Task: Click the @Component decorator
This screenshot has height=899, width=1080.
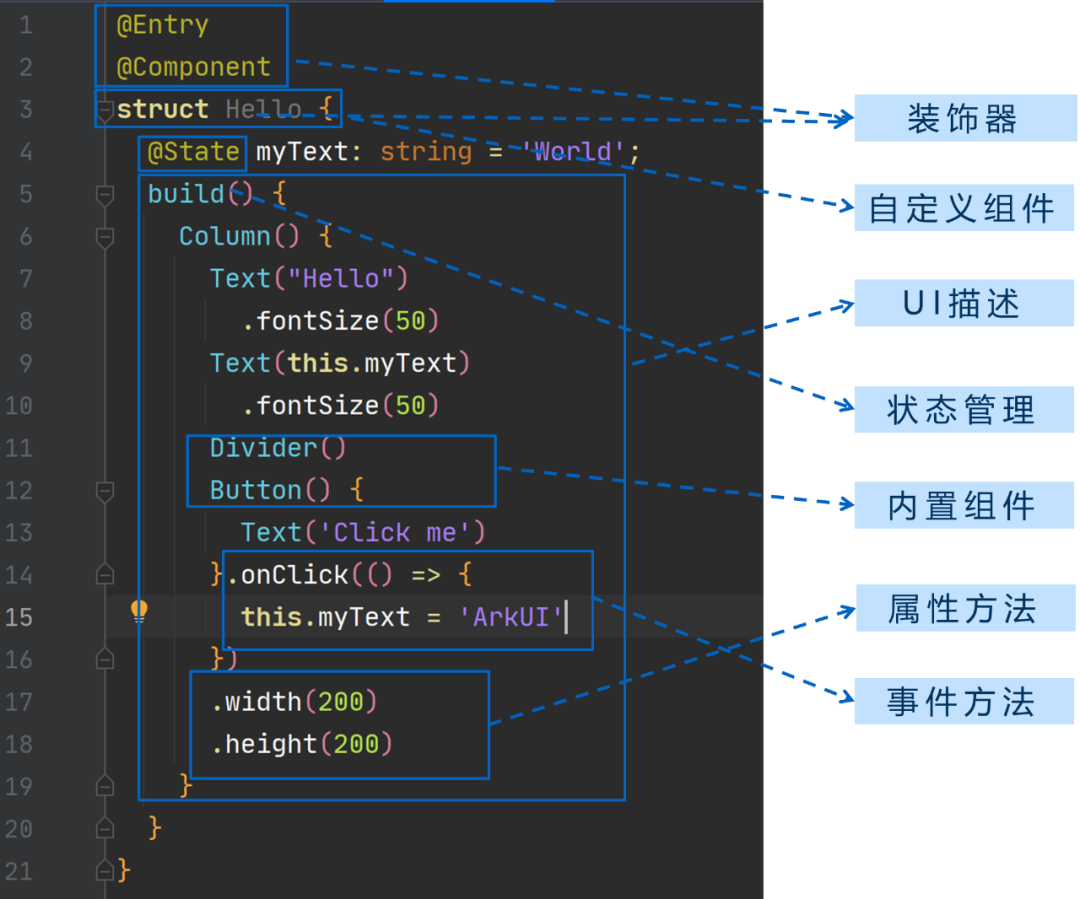Action: pos(194,68)
